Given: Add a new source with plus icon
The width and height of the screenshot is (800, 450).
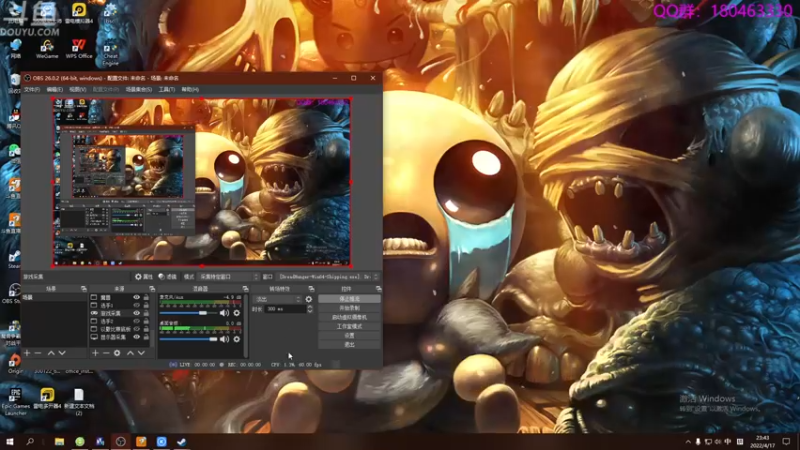Looking at the screenshot, I should [x=95, y=353].
